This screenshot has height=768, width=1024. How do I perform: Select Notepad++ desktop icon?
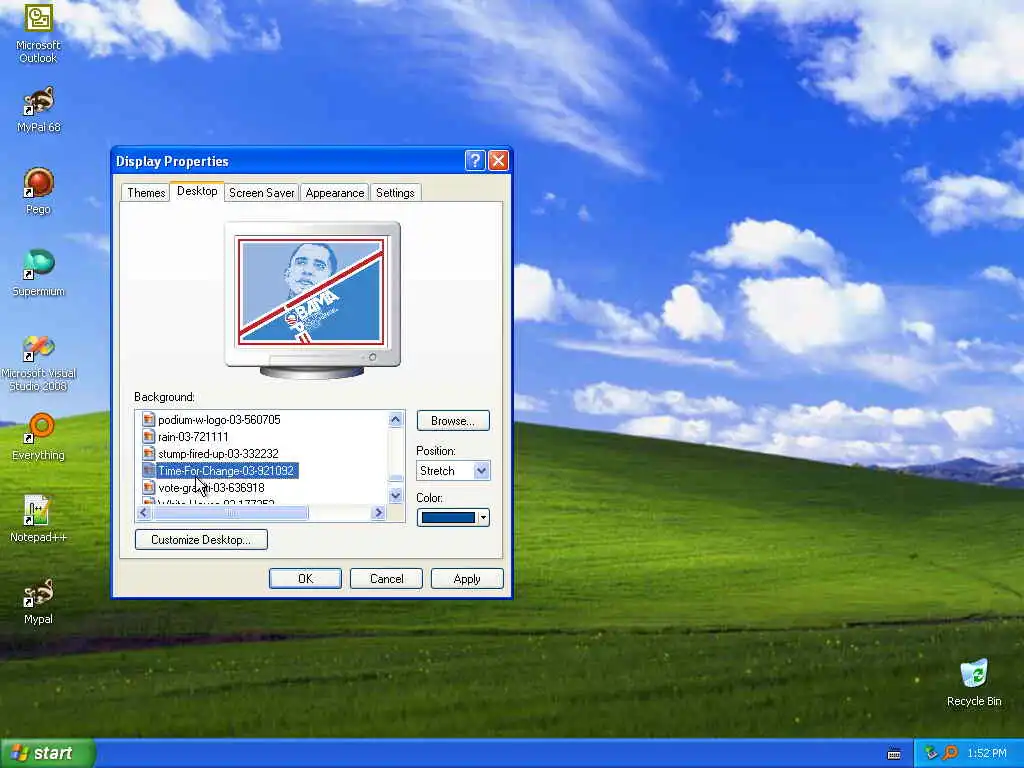coord(38,519)
